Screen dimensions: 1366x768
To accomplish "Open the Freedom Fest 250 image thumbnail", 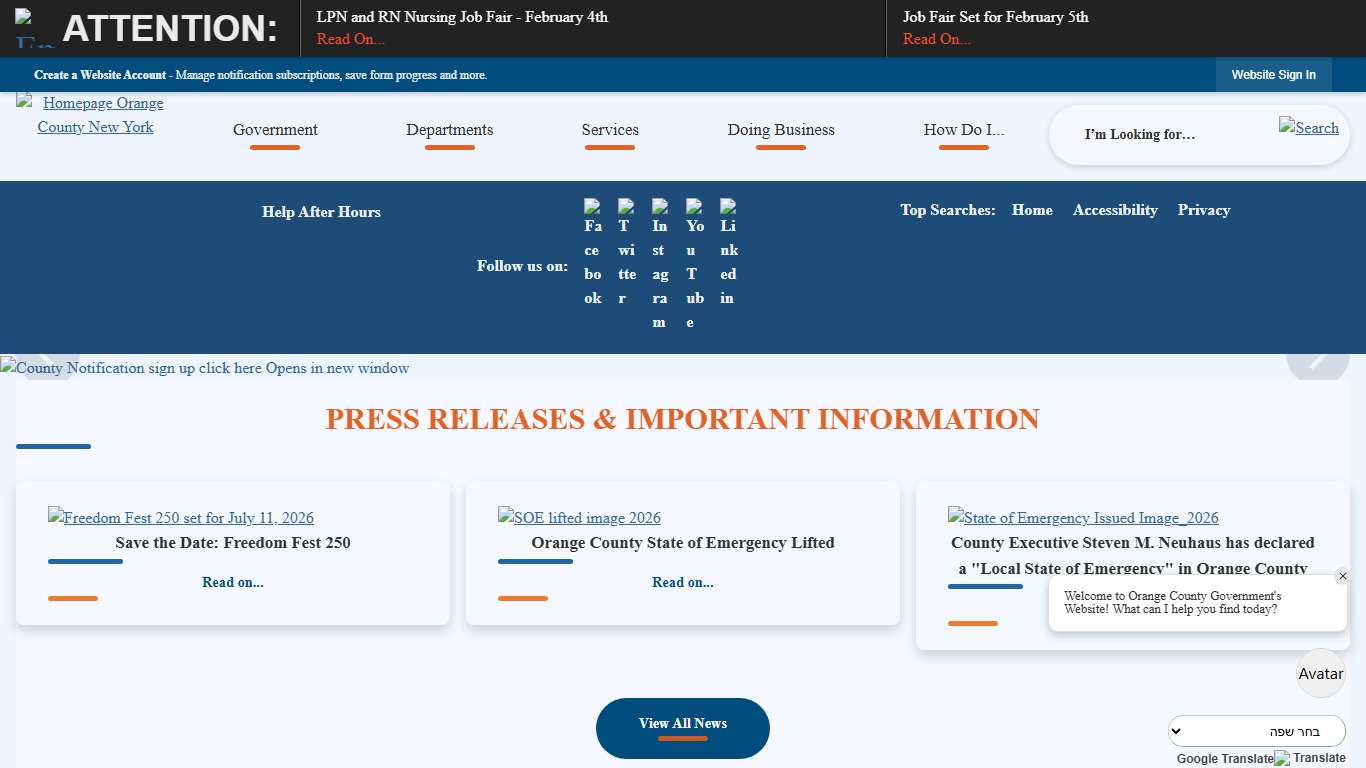I will coord(181,518).
